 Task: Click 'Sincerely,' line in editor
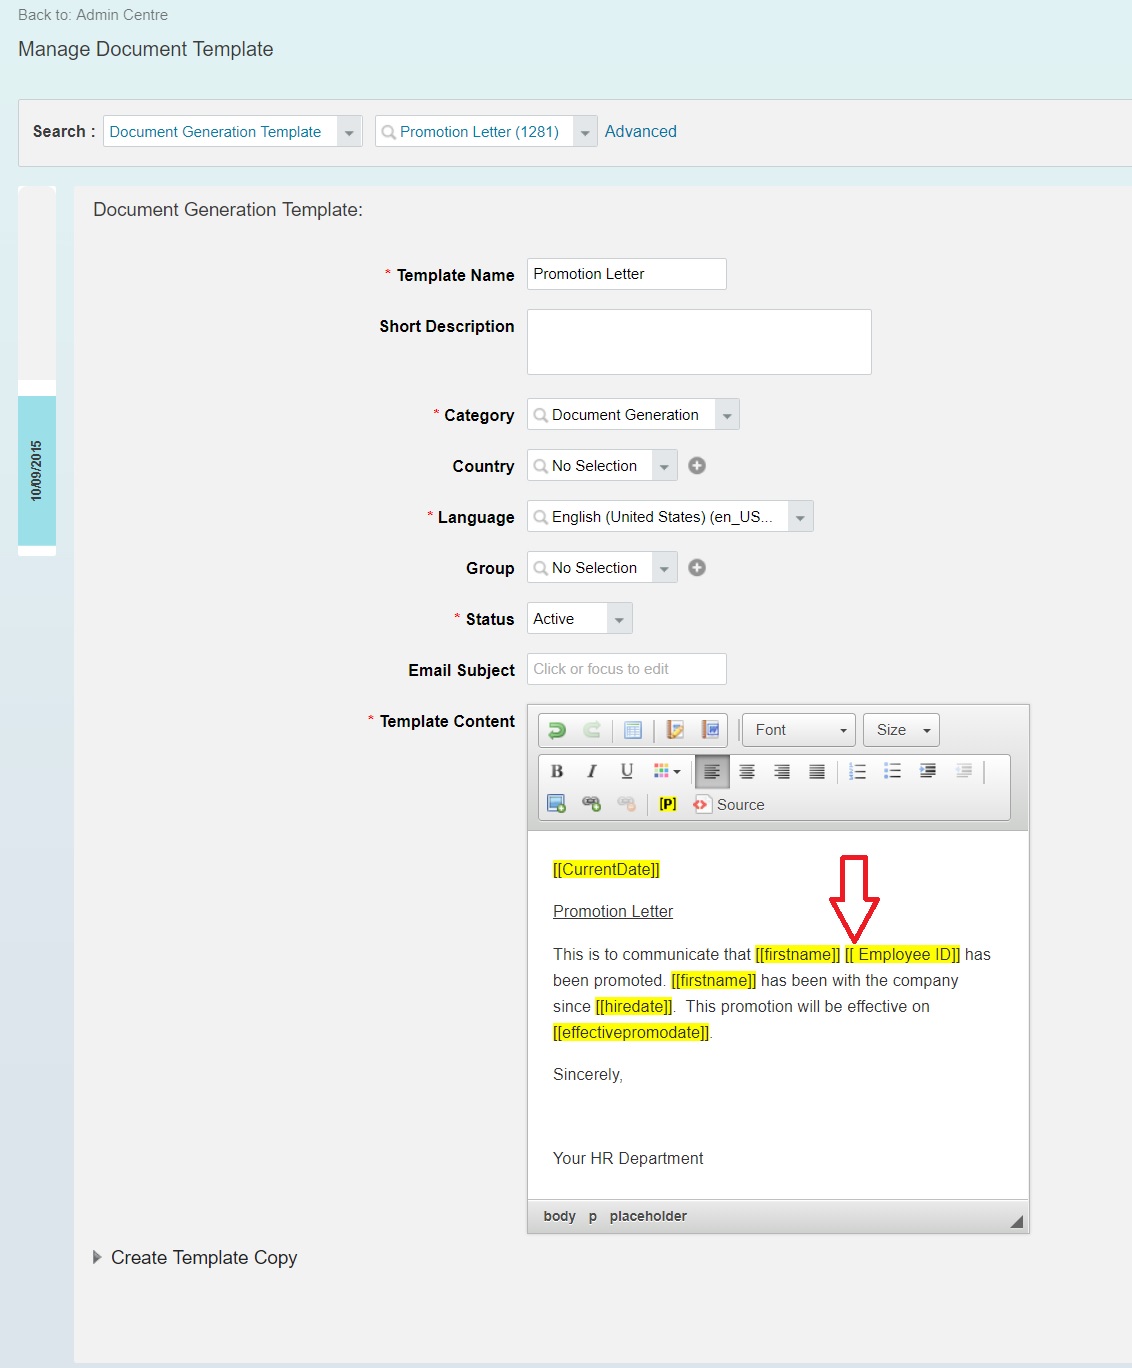(588, 1074)
